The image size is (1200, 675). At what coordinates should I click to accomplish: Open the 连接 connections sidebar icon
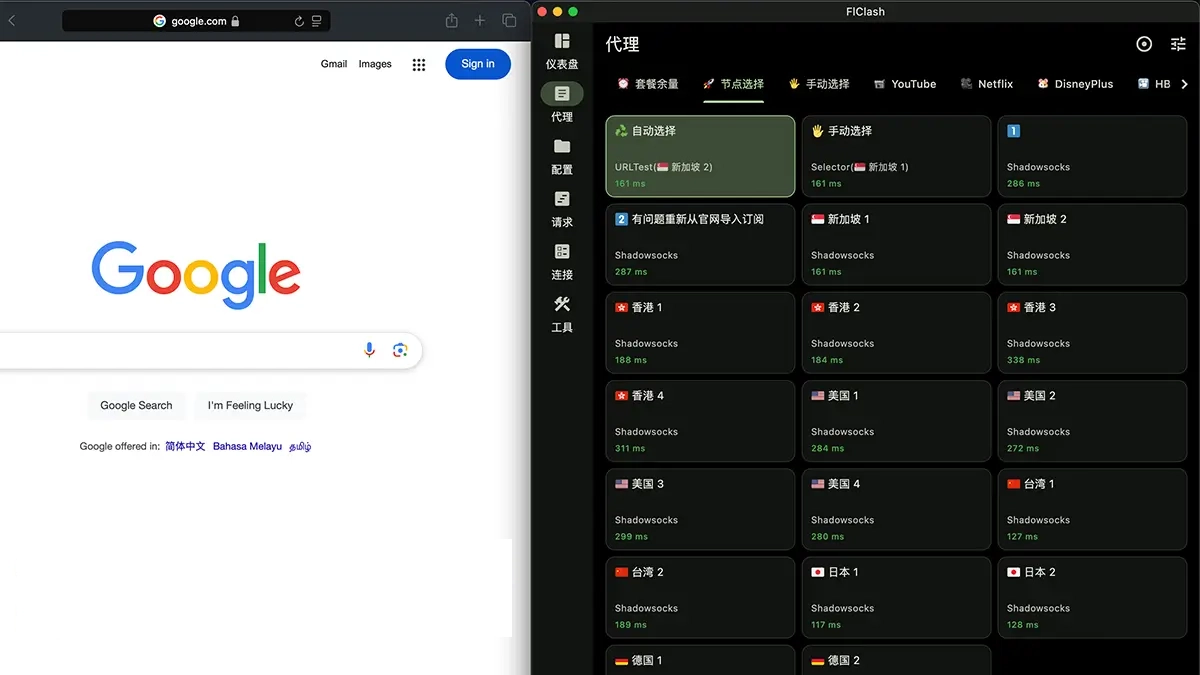tap(562, 252)
